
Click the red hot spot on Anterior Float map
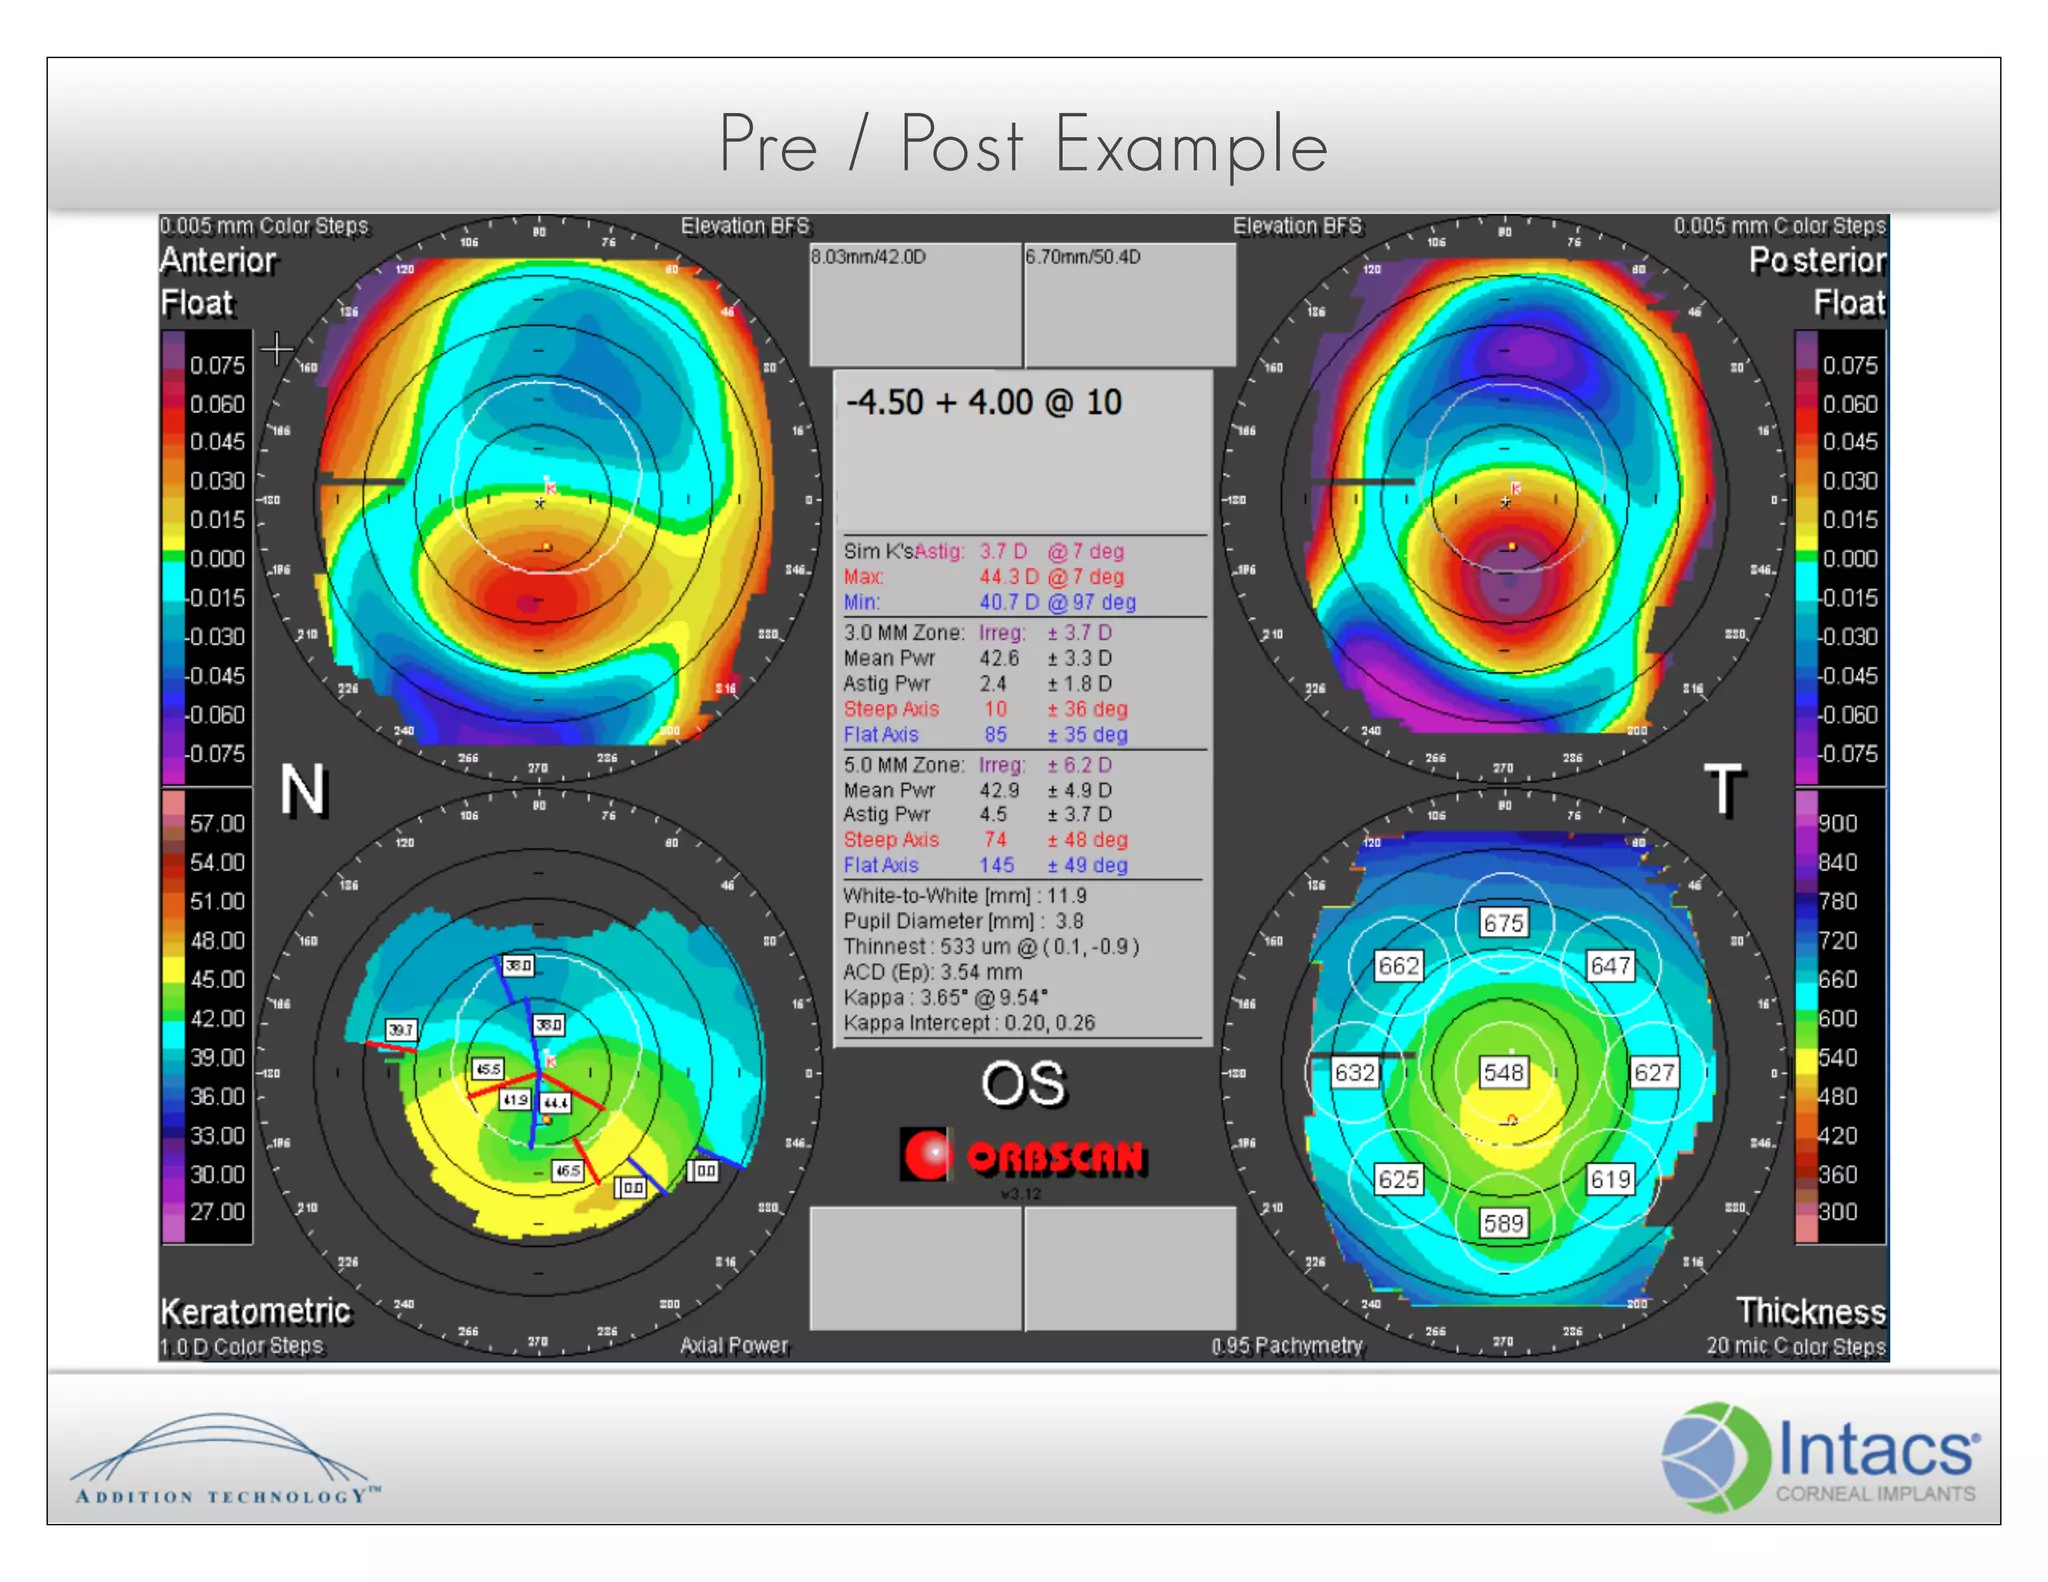pyautogui.click(x=527, y=602)
